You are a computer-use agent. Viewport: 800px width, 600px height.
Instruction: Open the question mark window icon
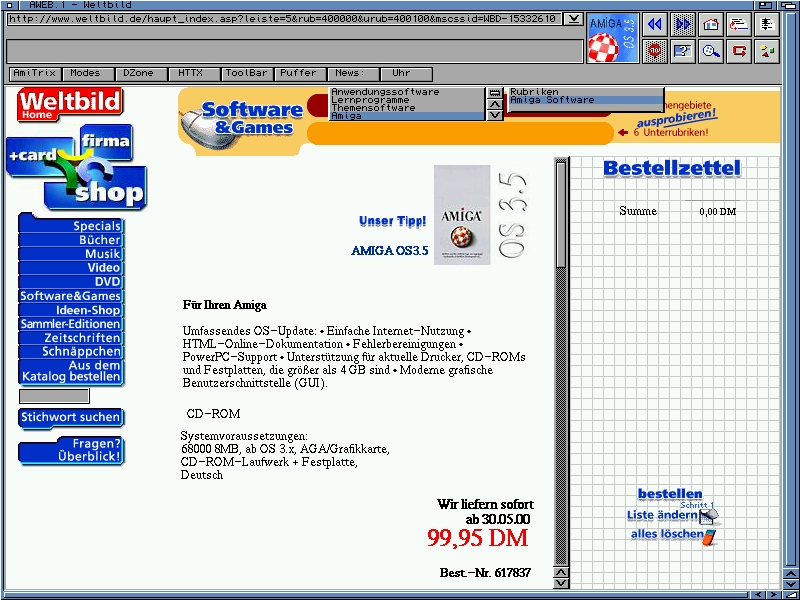pos(683,51)
